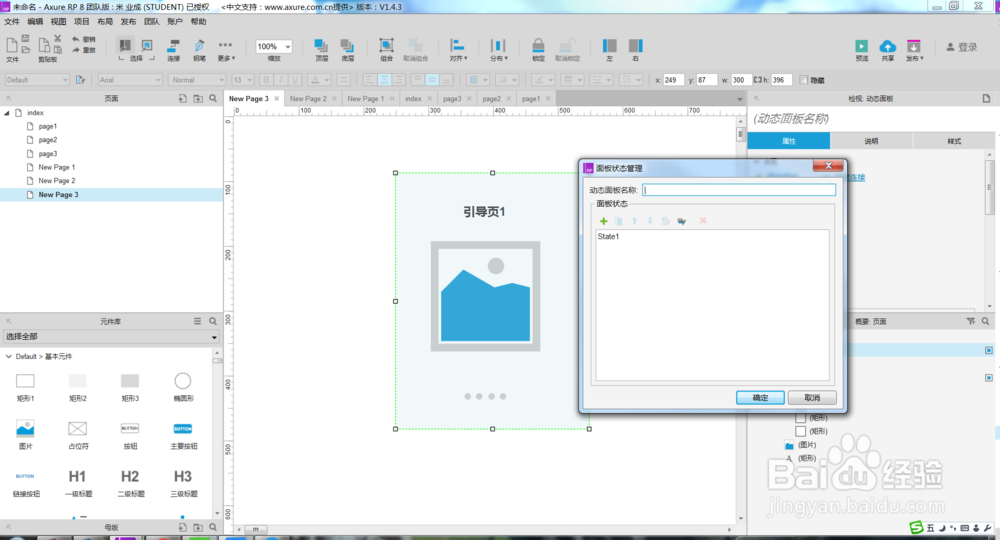Image resolution: width=1000 pixels, height=540 pixels.
Task: Undo last action (撤销)
Action: (x=83, y=40)
